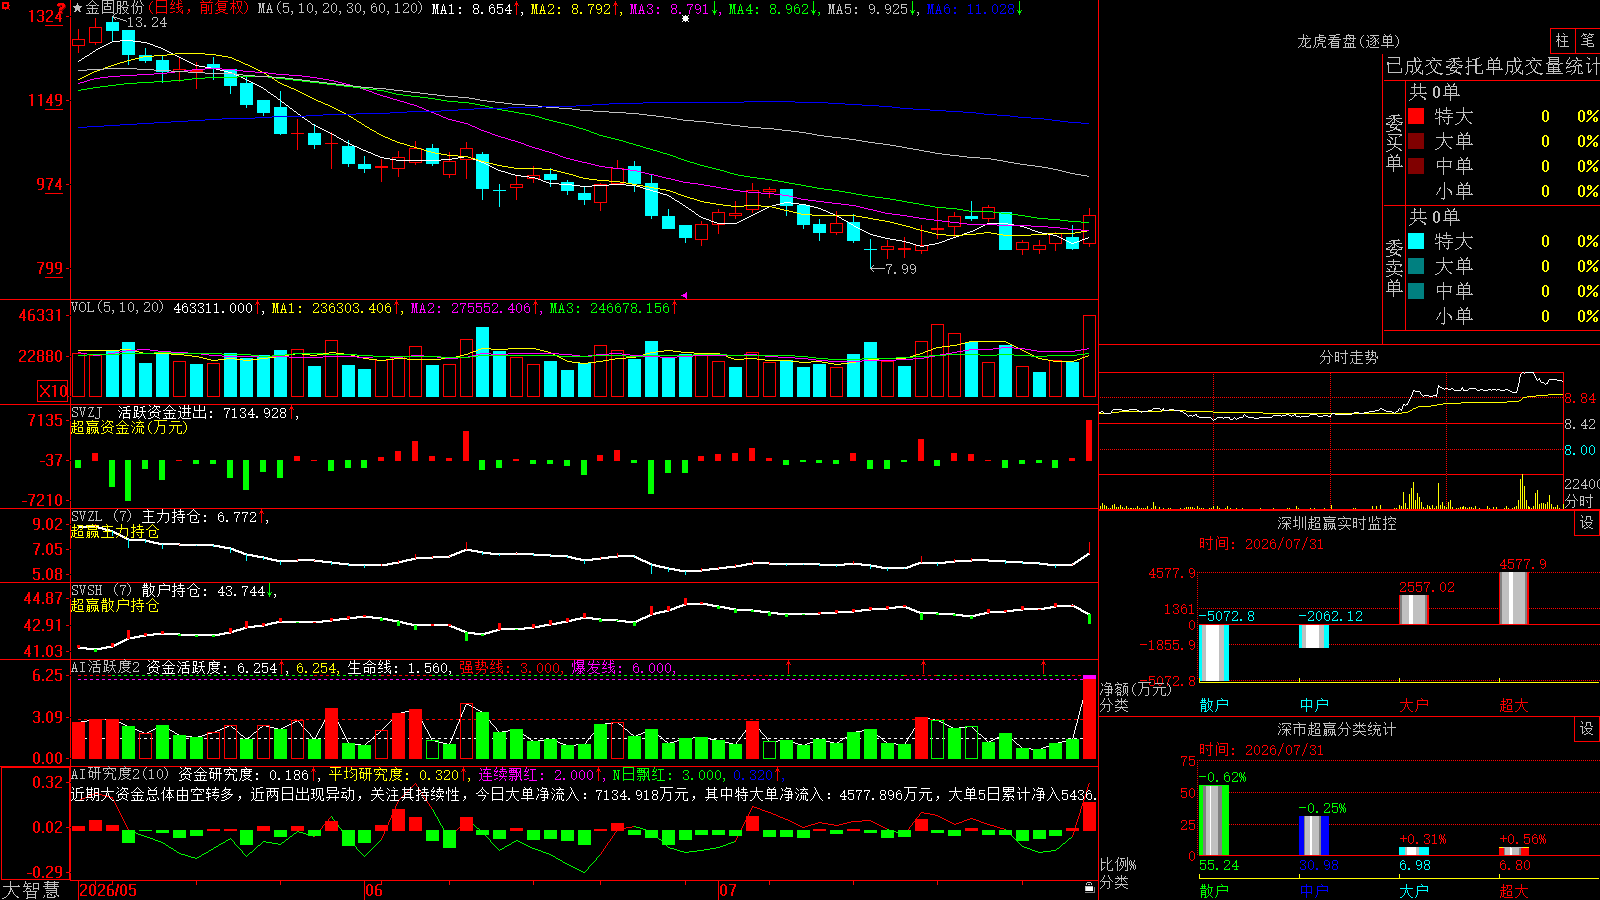Select the 06 month marker on the time axis
This screenshot has width=1600, height=900.
(374, 890)
